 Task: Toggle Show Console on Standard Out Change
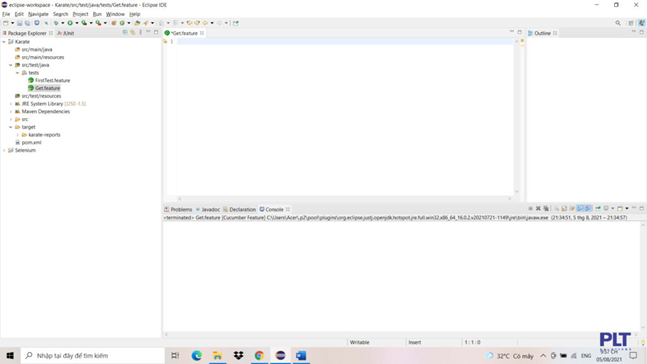click(580, 208)
